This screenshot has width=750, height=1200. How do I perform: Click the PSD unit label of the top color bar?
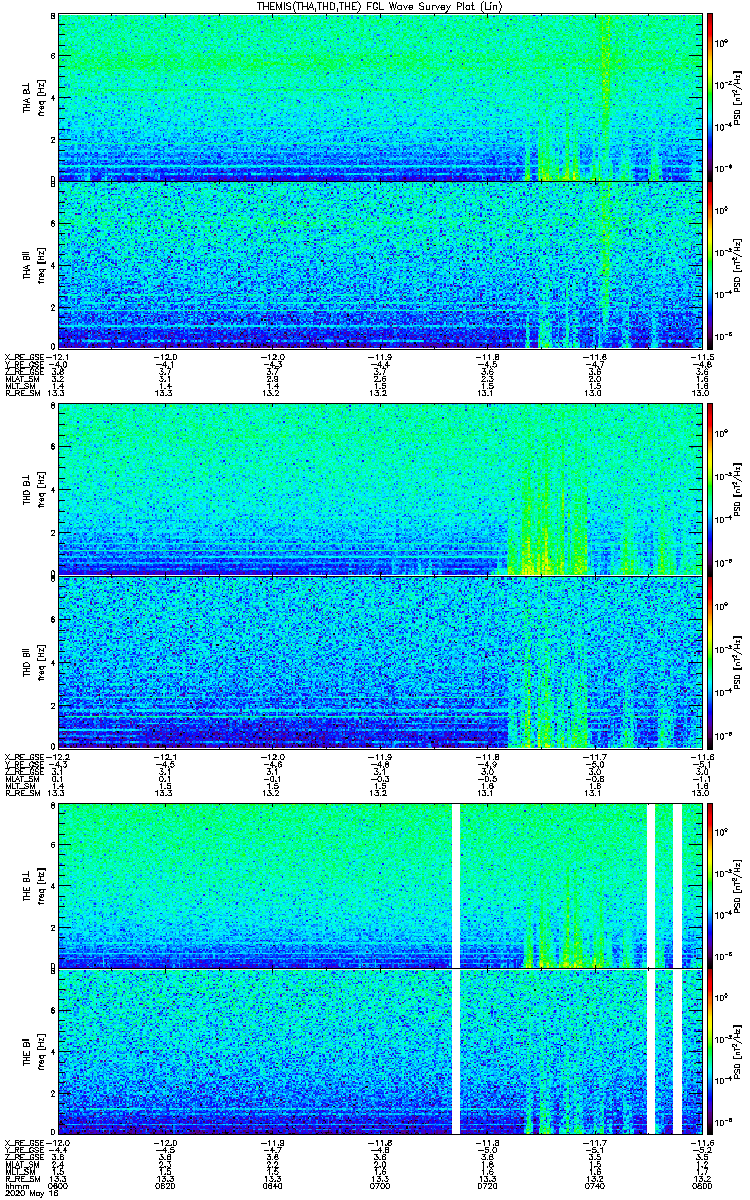coord(736,96)
